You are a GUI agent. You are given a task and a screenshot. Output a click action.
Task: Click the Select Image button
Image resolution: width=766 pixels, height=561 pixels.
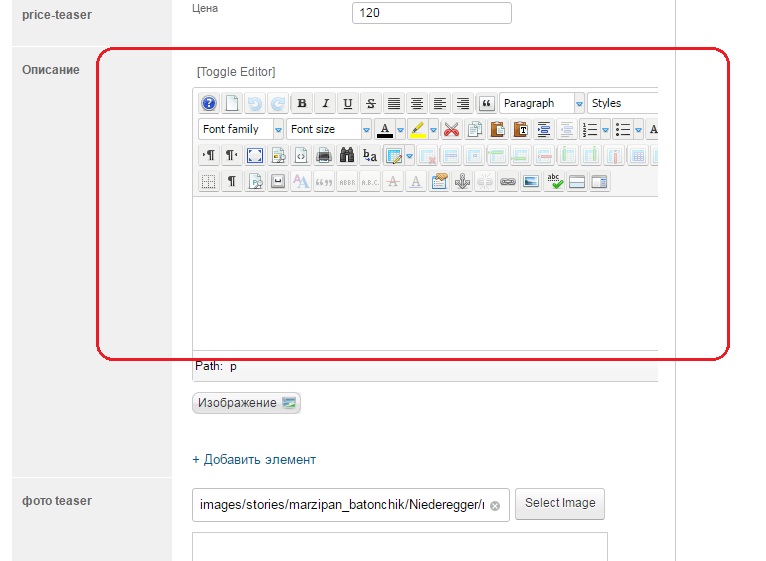pos(560,503)
